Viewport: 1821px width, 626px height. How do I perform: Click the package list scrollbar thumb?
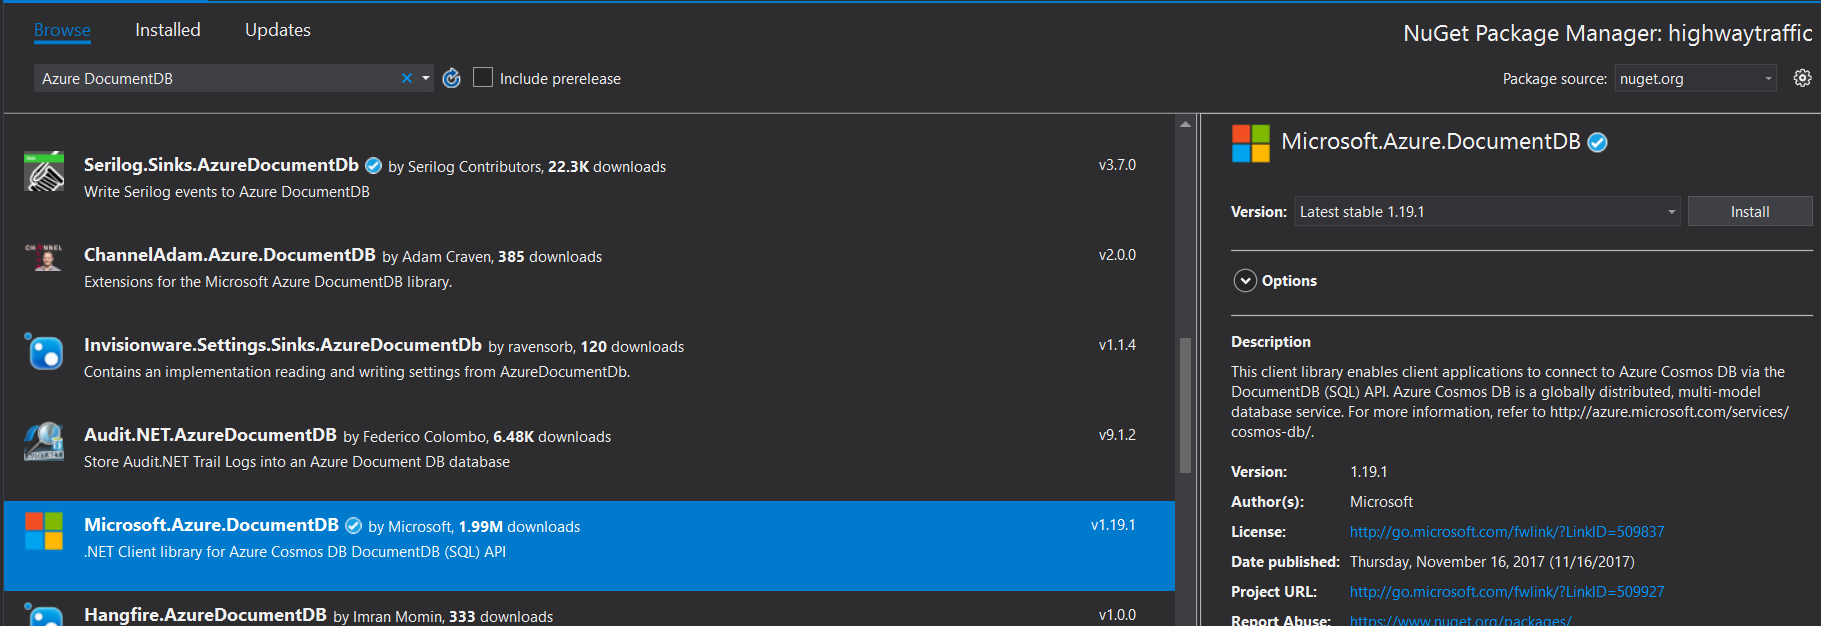coord(1185,404)
